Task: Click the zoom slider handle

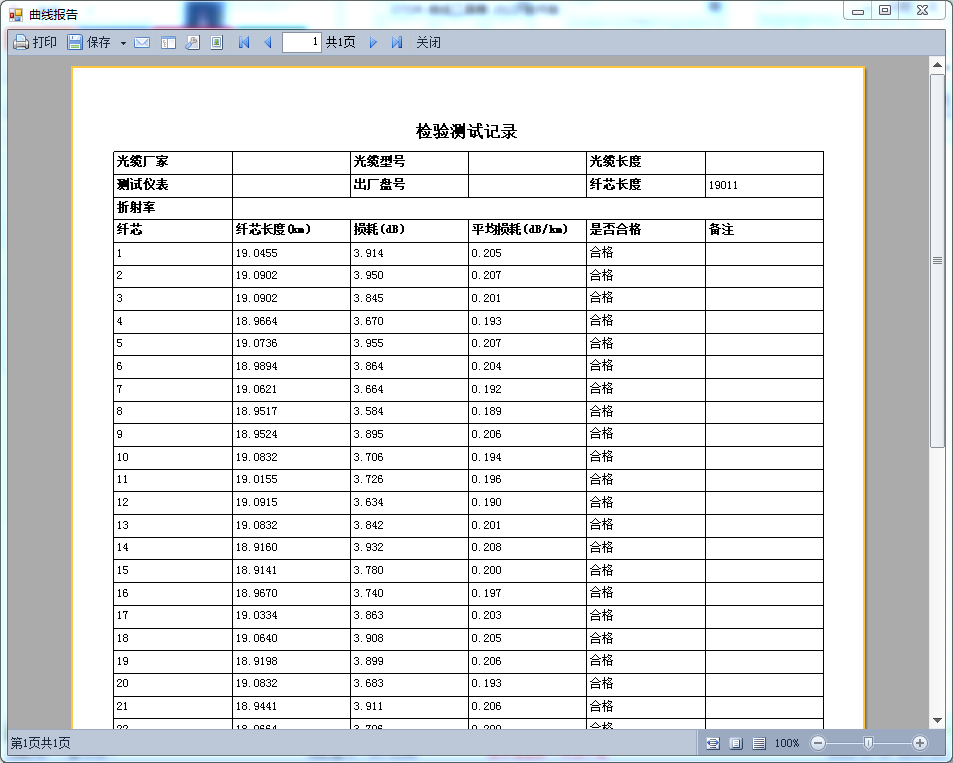Action: point(868,743)
